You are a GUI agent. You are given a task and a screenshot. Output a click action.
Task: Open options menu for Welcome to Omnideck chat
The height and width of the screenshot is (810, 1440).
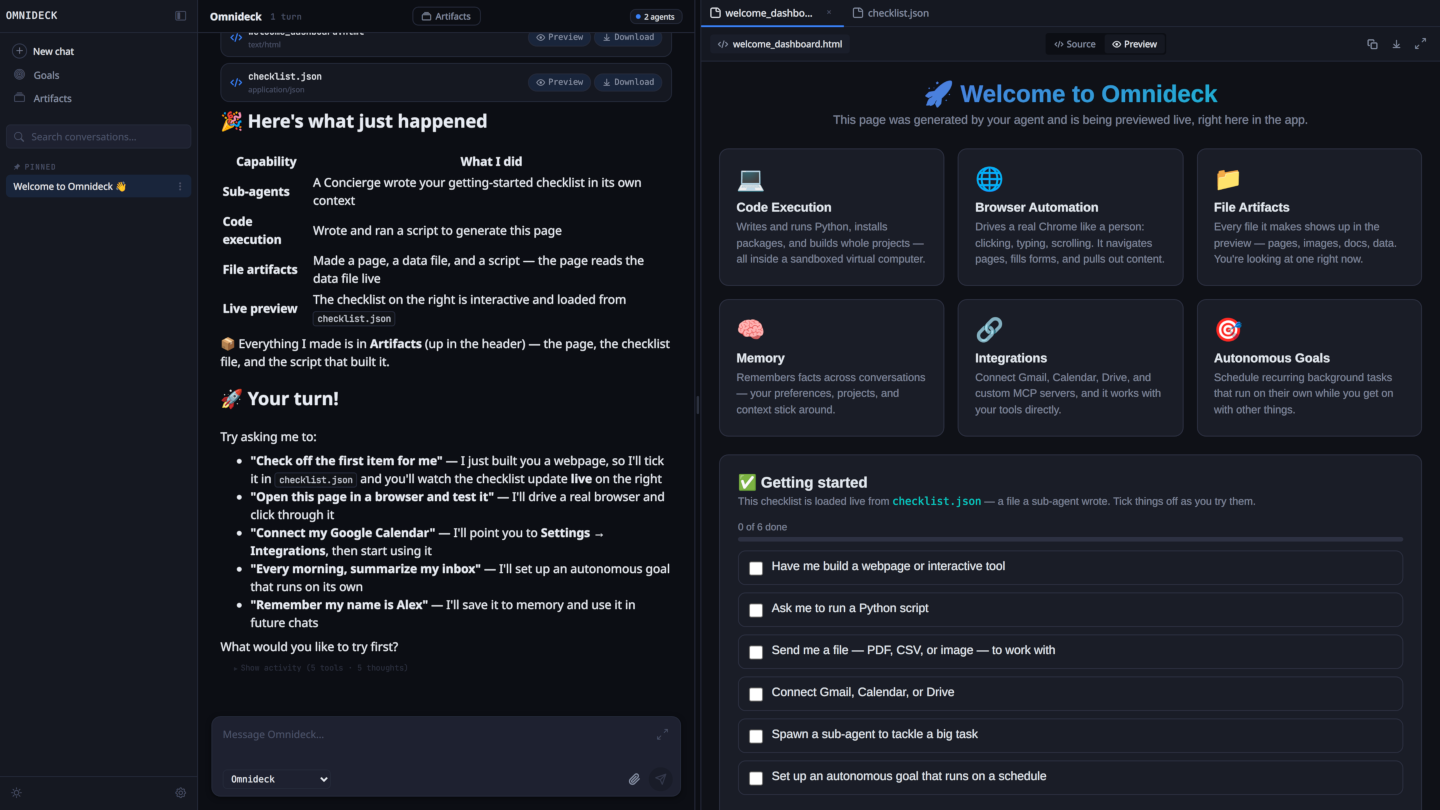tap(180, 187)
